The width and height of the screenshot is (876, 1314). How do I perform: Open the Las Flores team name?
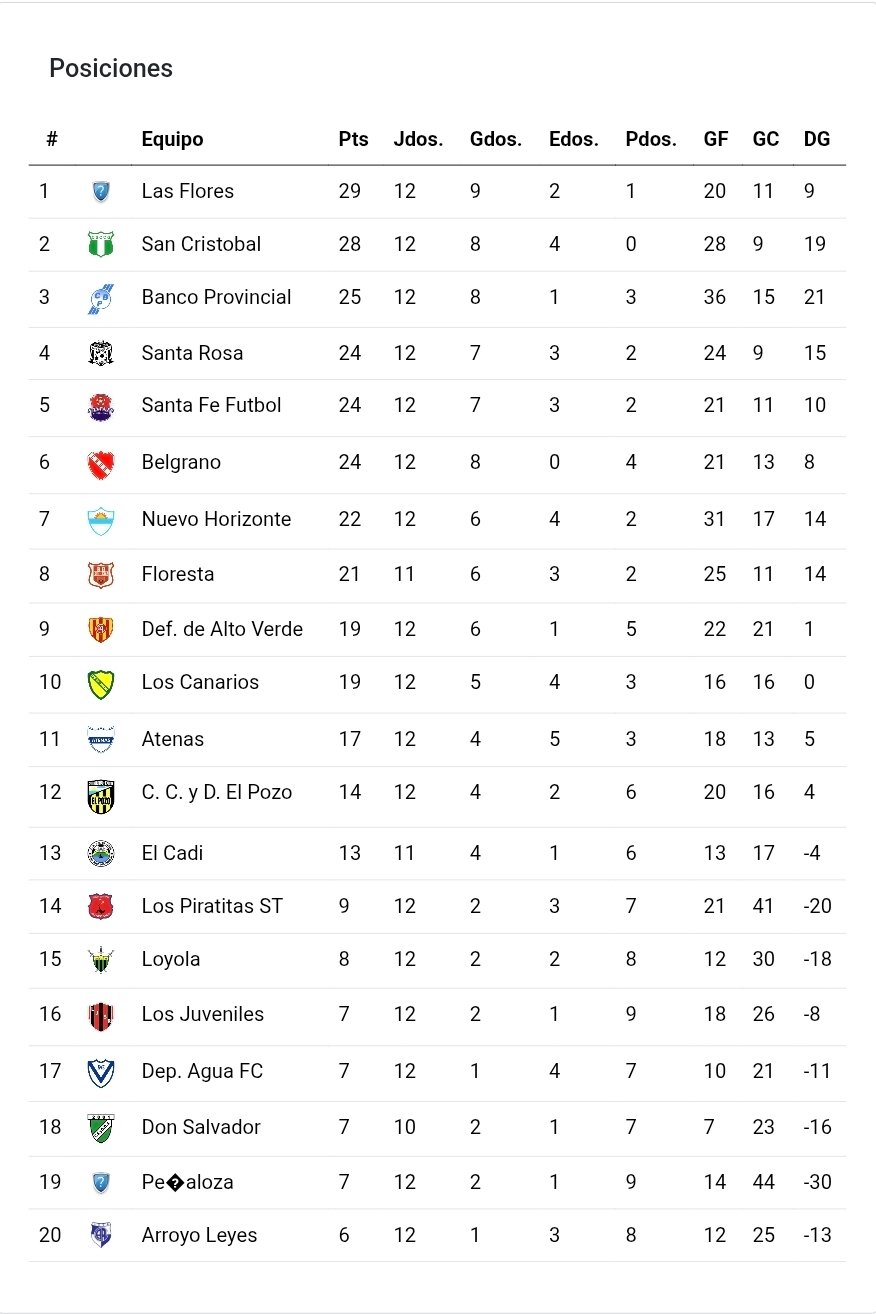point(188,191)
